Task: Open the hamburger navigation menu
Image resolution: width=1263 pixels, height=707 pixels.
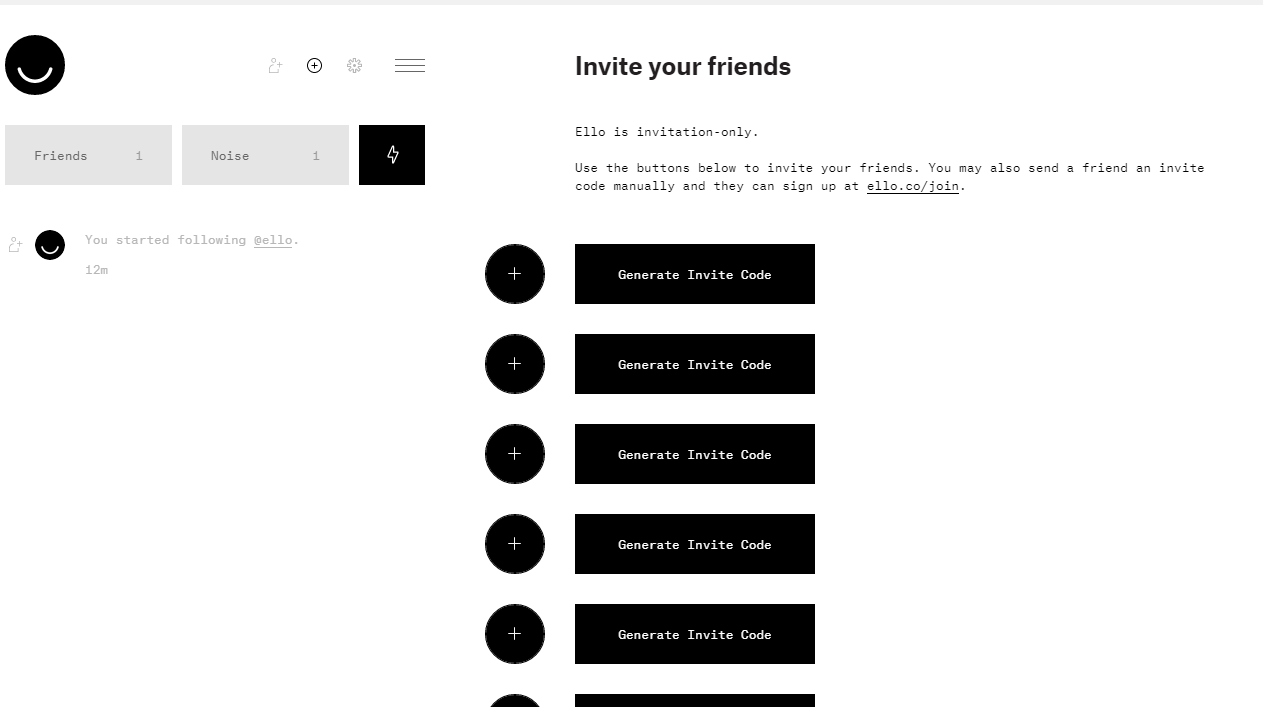Action: tap(409, 65)
